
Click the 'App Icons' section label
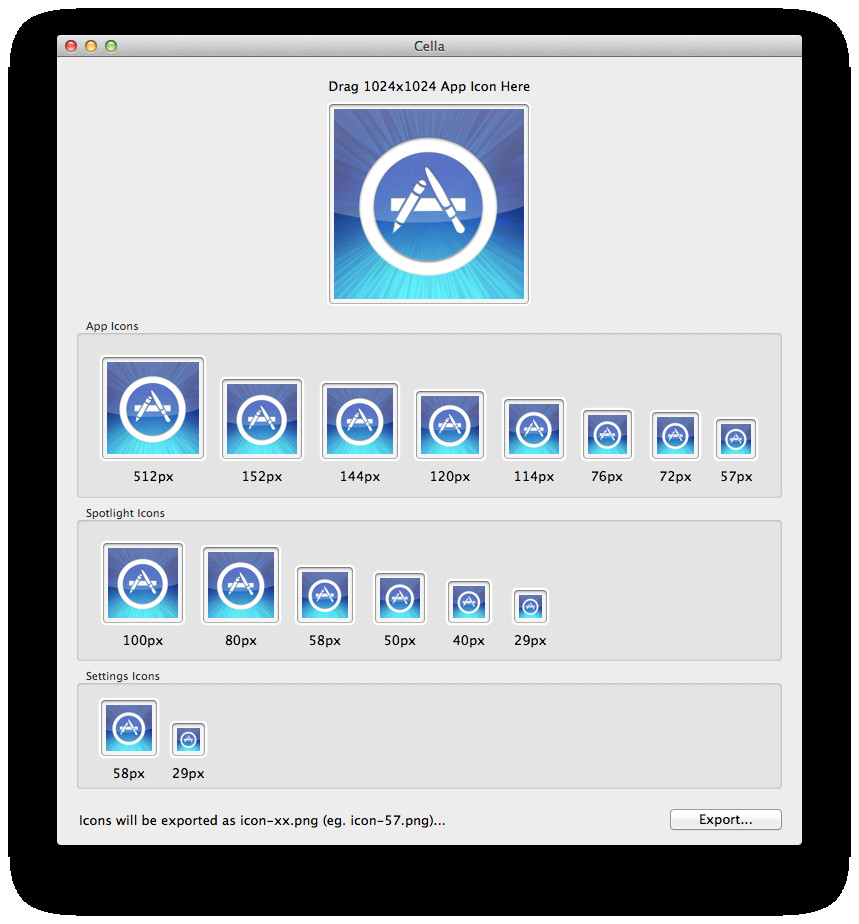pos(112,326)
